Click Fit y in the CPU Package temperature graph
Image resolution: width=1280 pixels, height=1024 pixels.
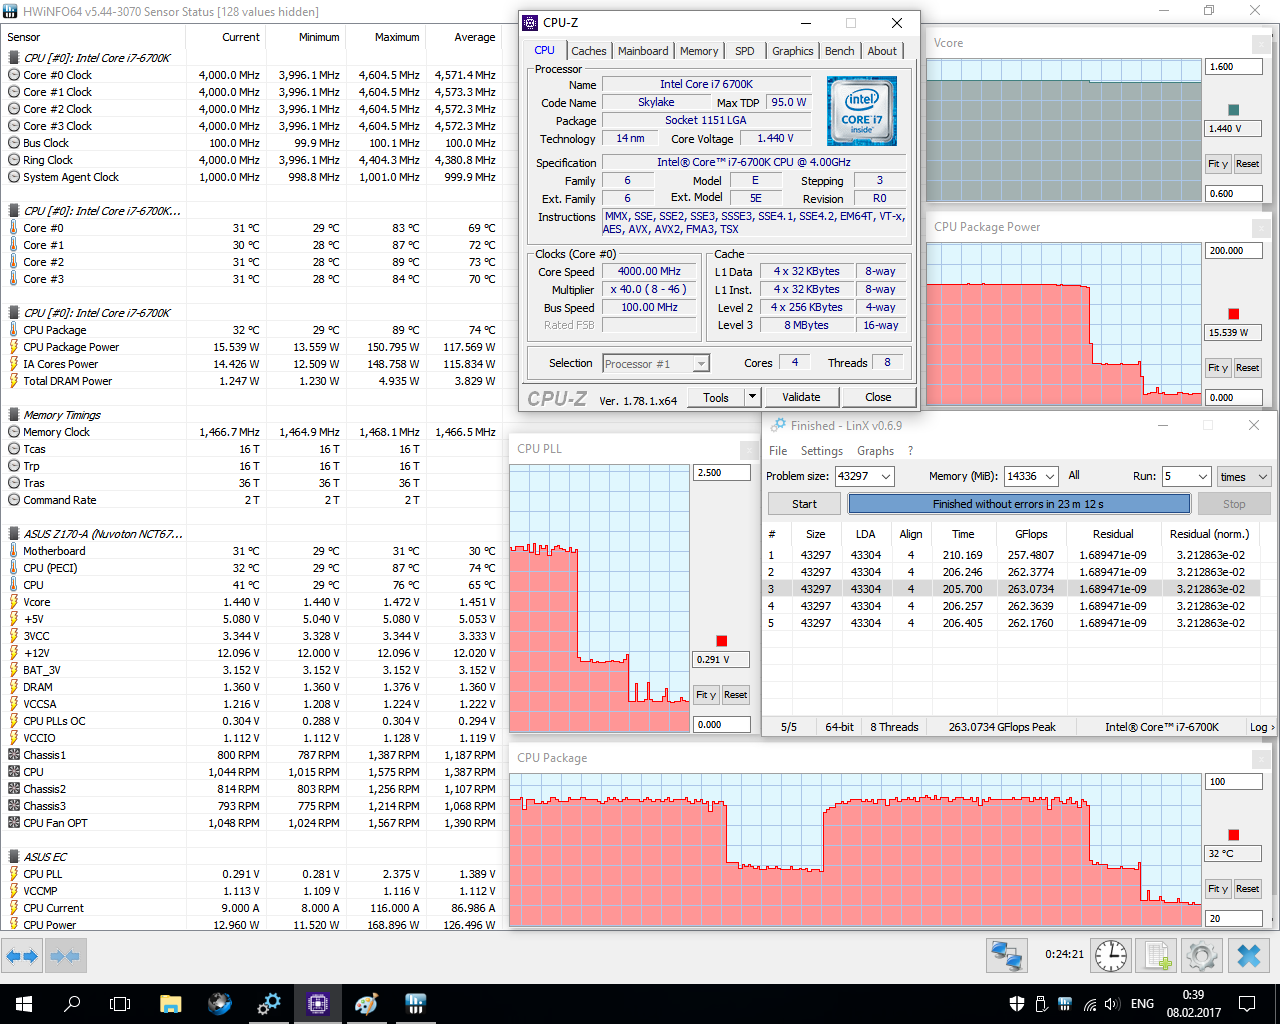[1217, 889]
